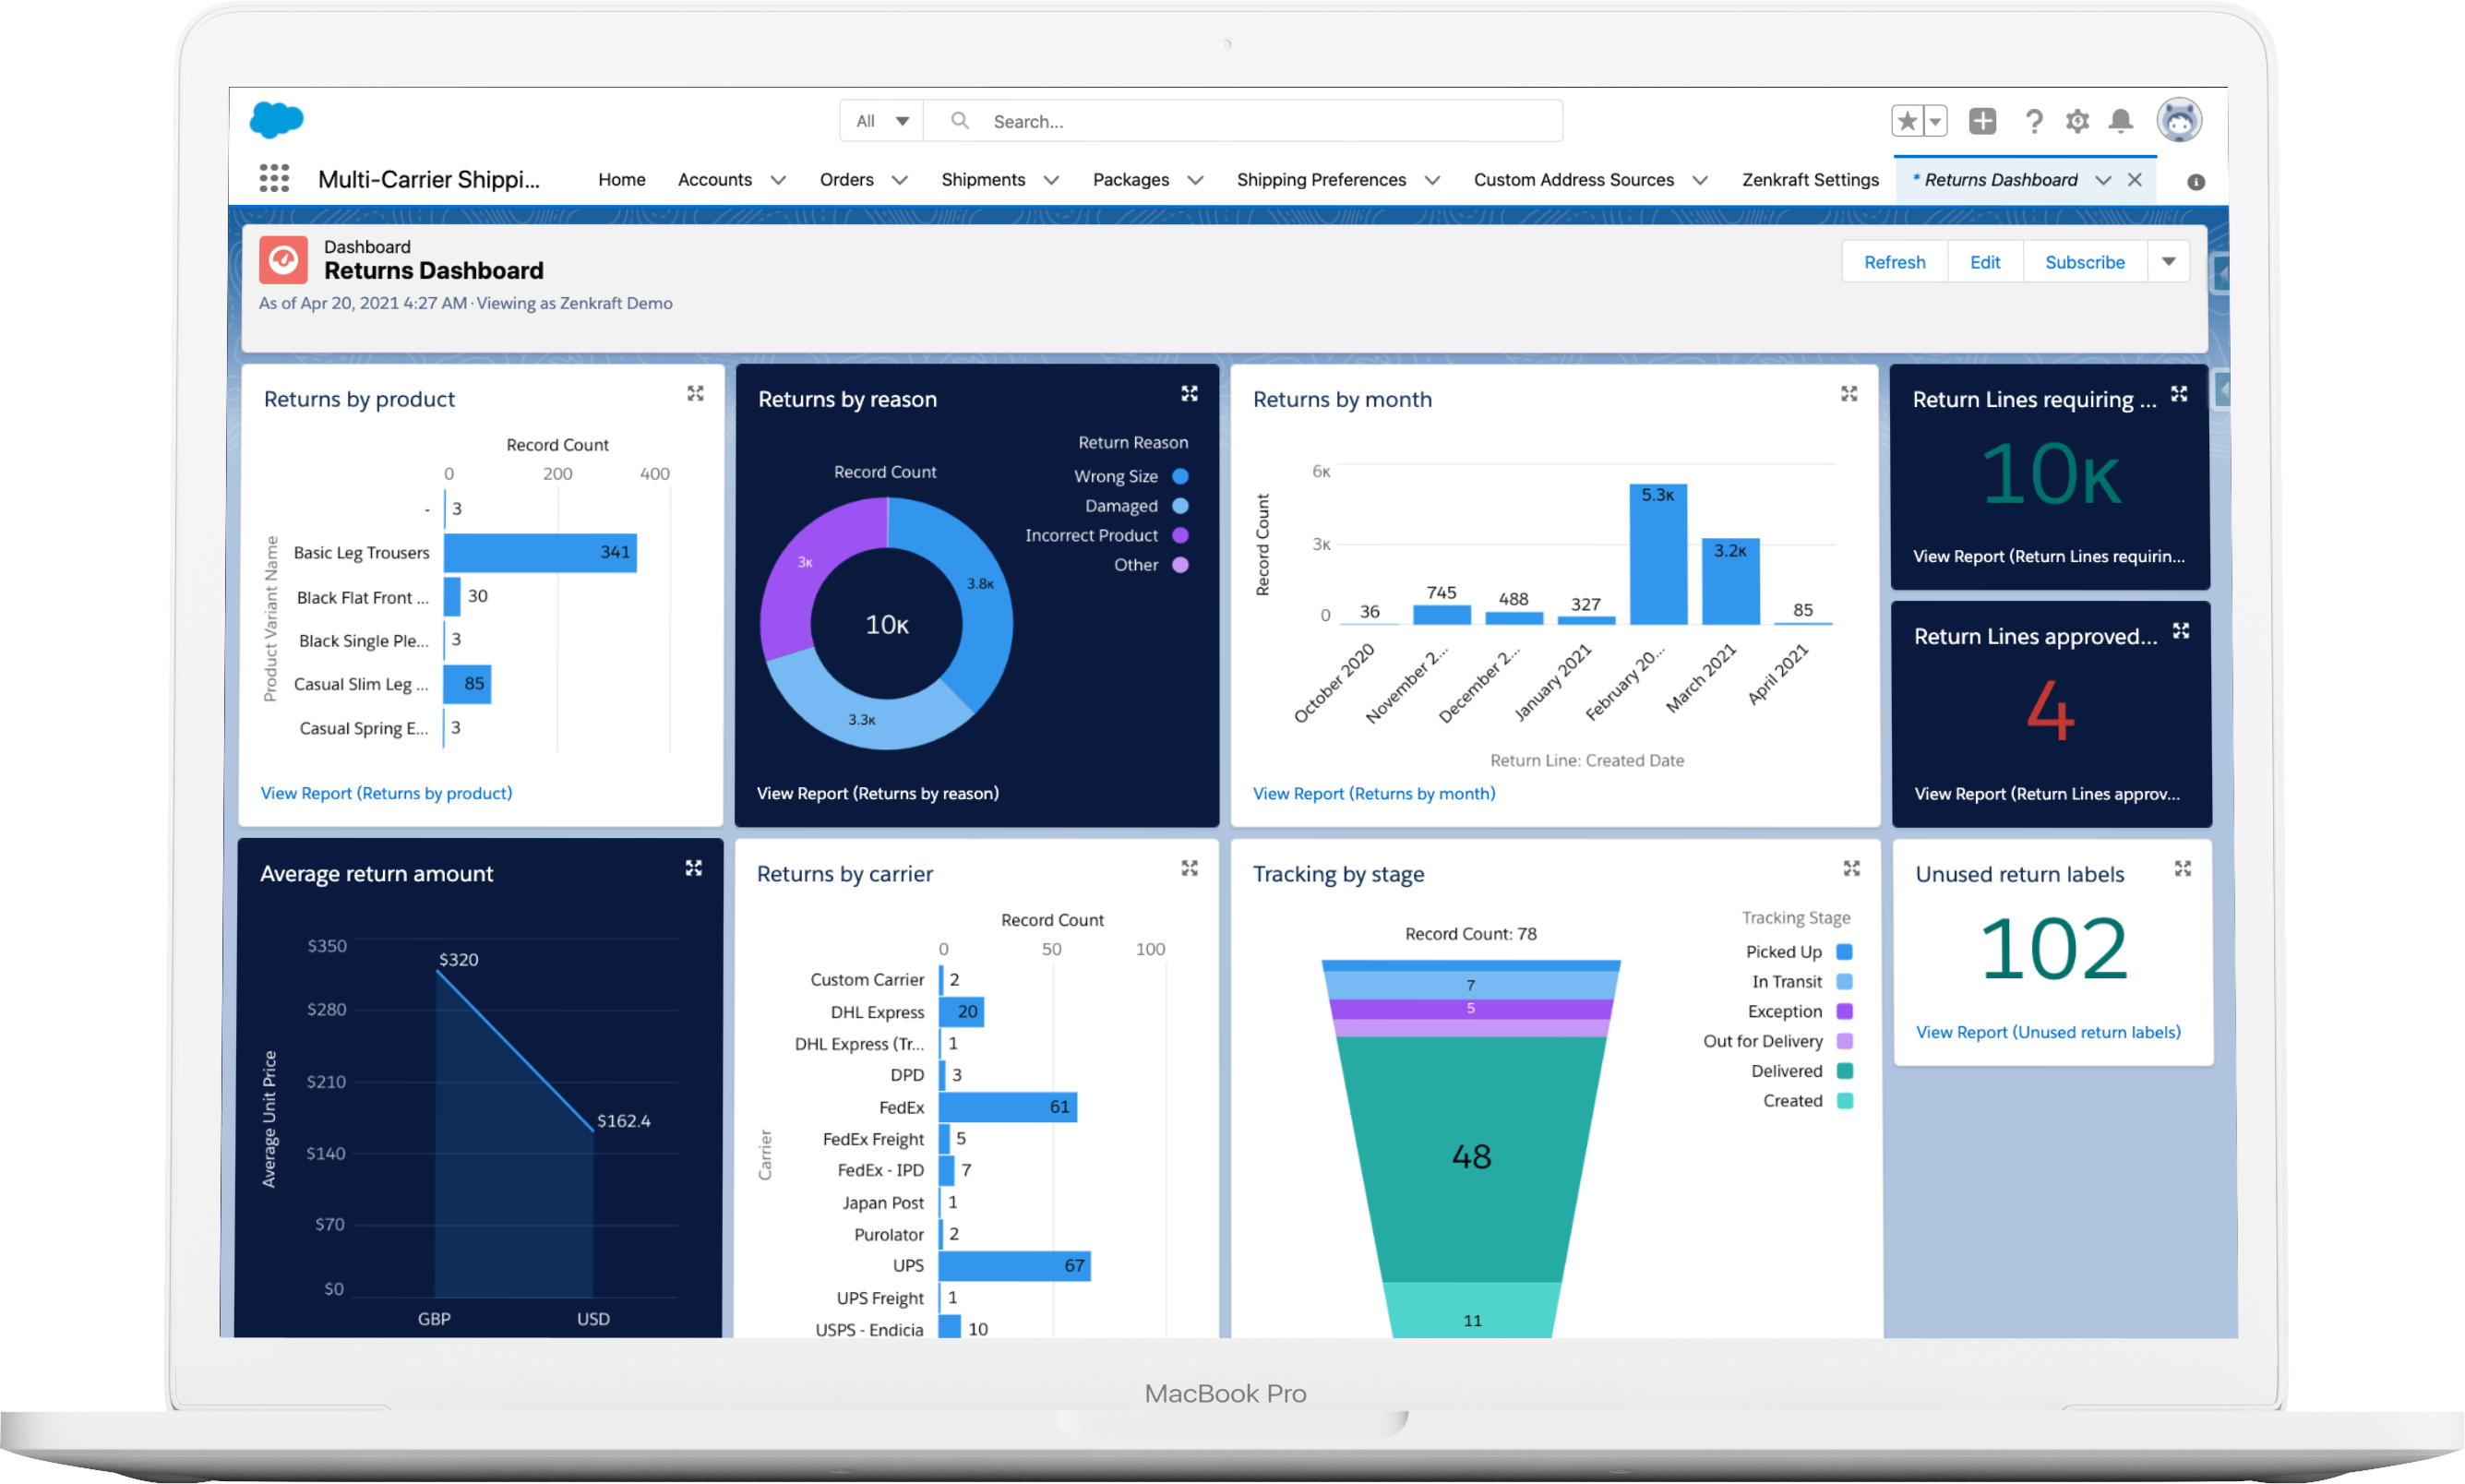Show notifications bell
The width and height of the screenshot is (2465, 1484).
[2120, 121]
